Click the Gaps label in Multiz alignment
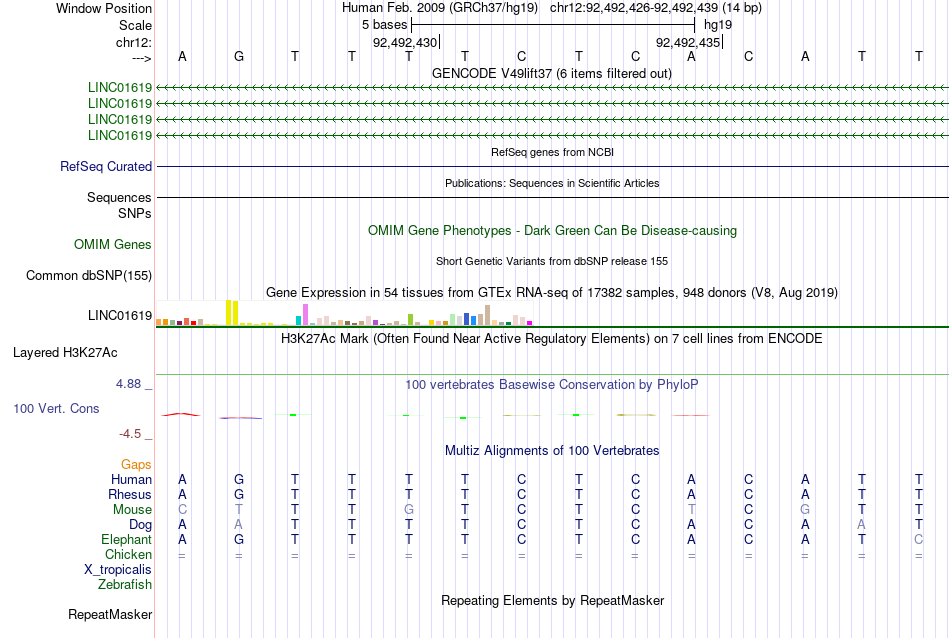 click(x=136, y=465)
